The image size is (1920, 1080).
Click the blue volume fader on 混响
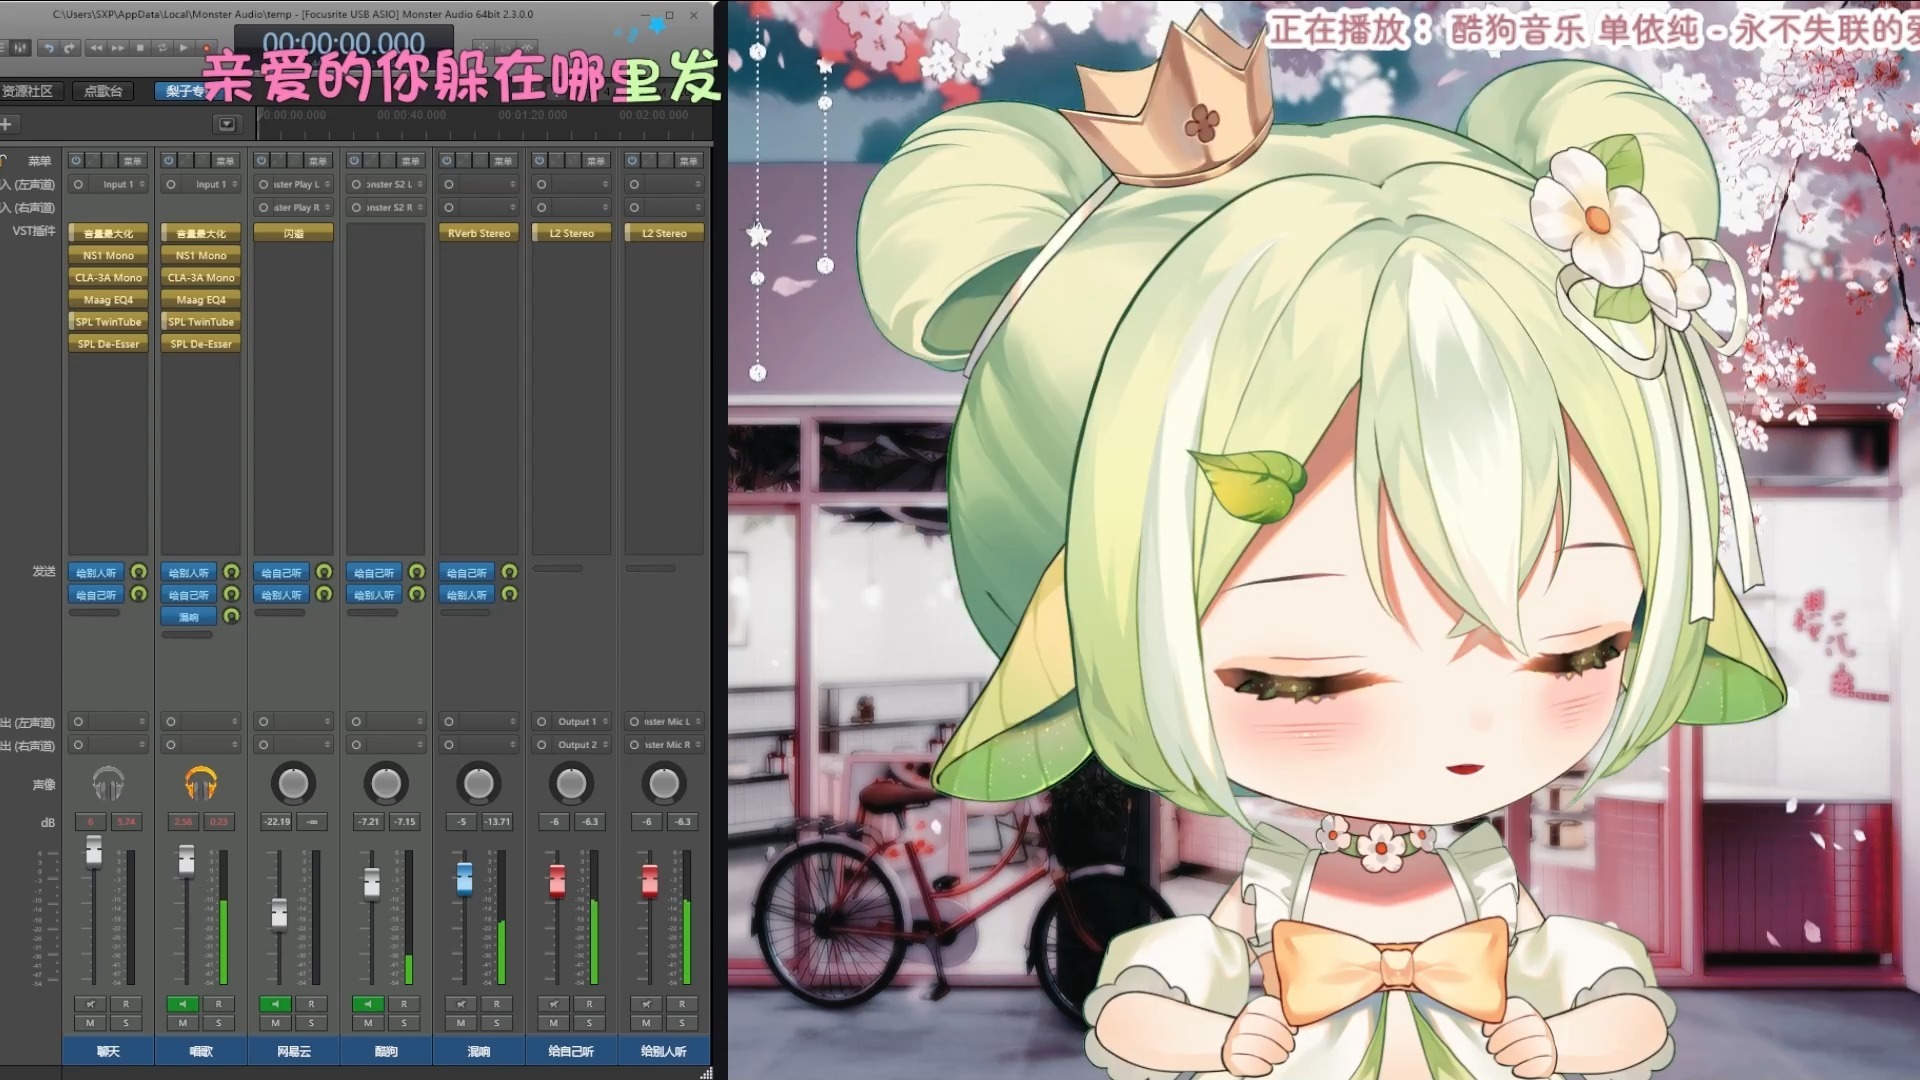click(x=464, y=878)
